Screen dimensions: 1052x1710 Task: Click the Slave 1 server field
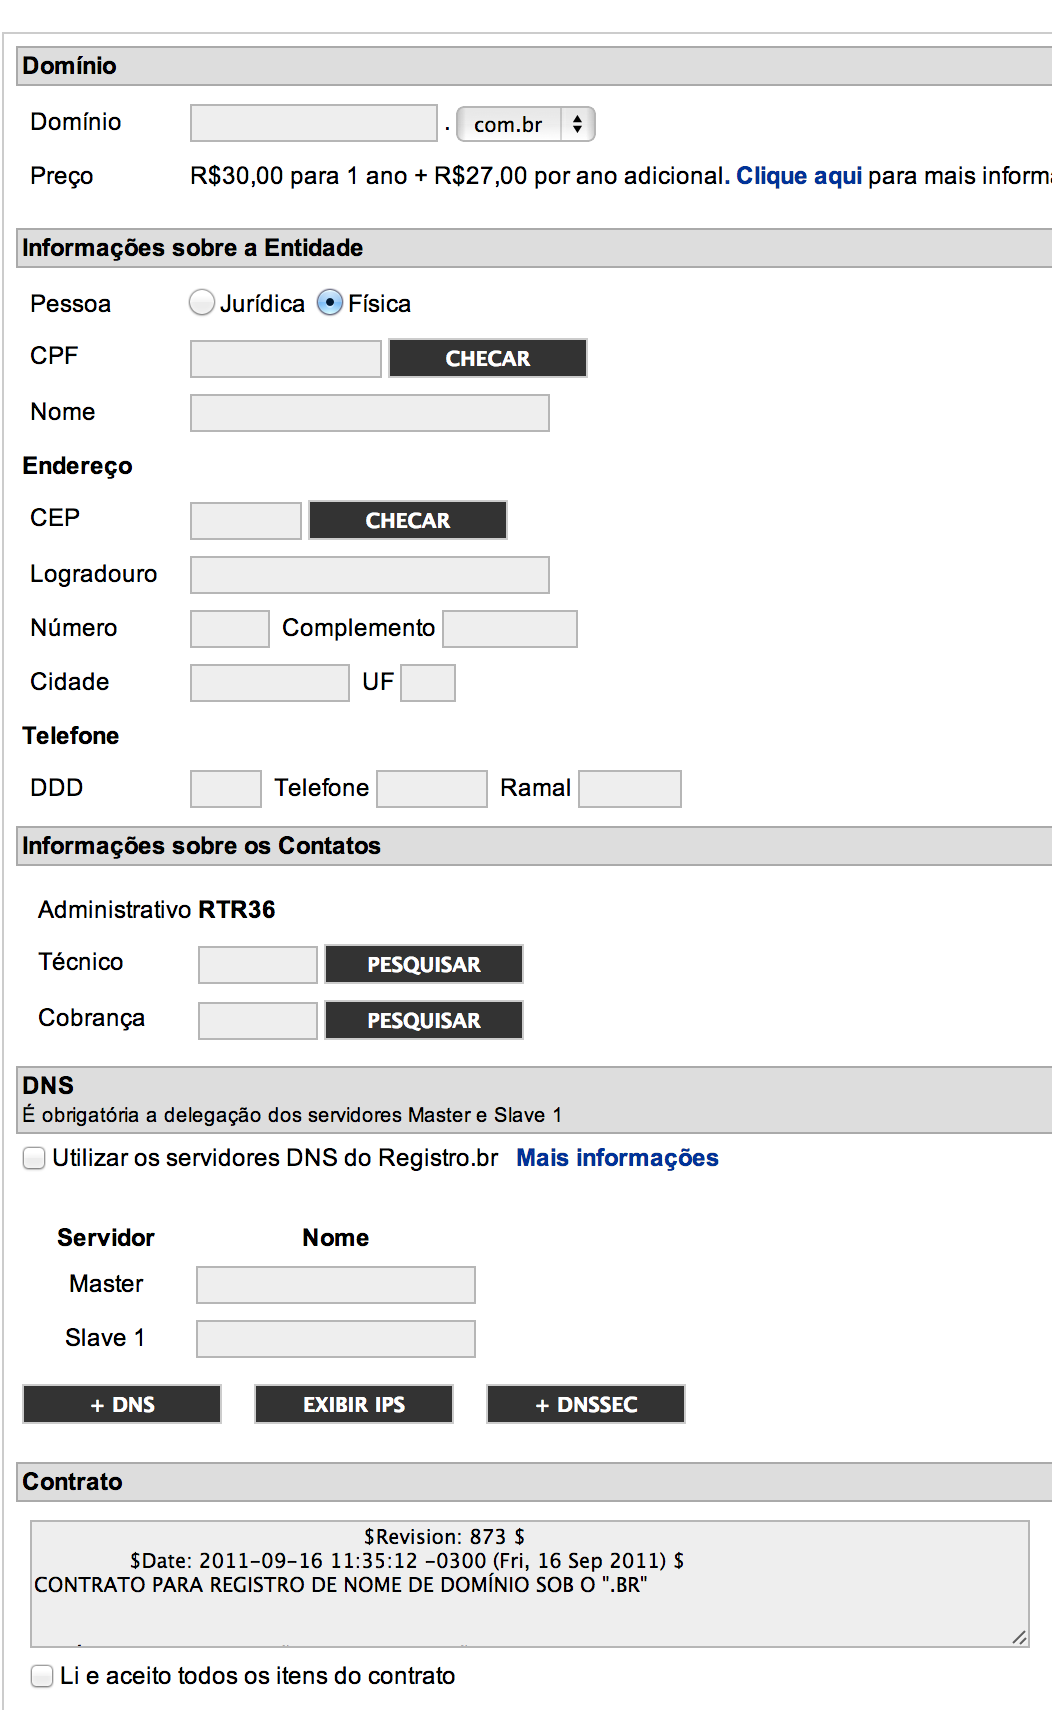pyautogui.click(x=336, y=1339)
